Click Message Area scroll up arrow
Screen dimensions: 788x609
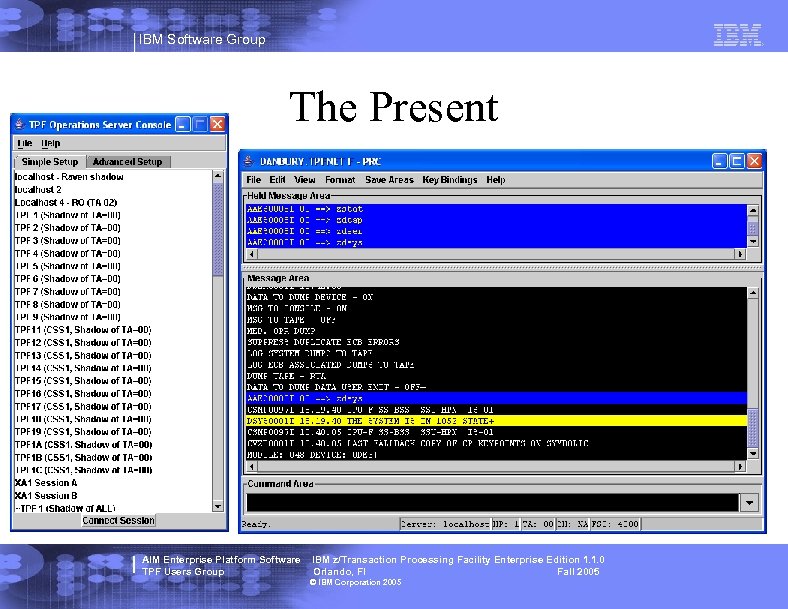coord(752,293)
